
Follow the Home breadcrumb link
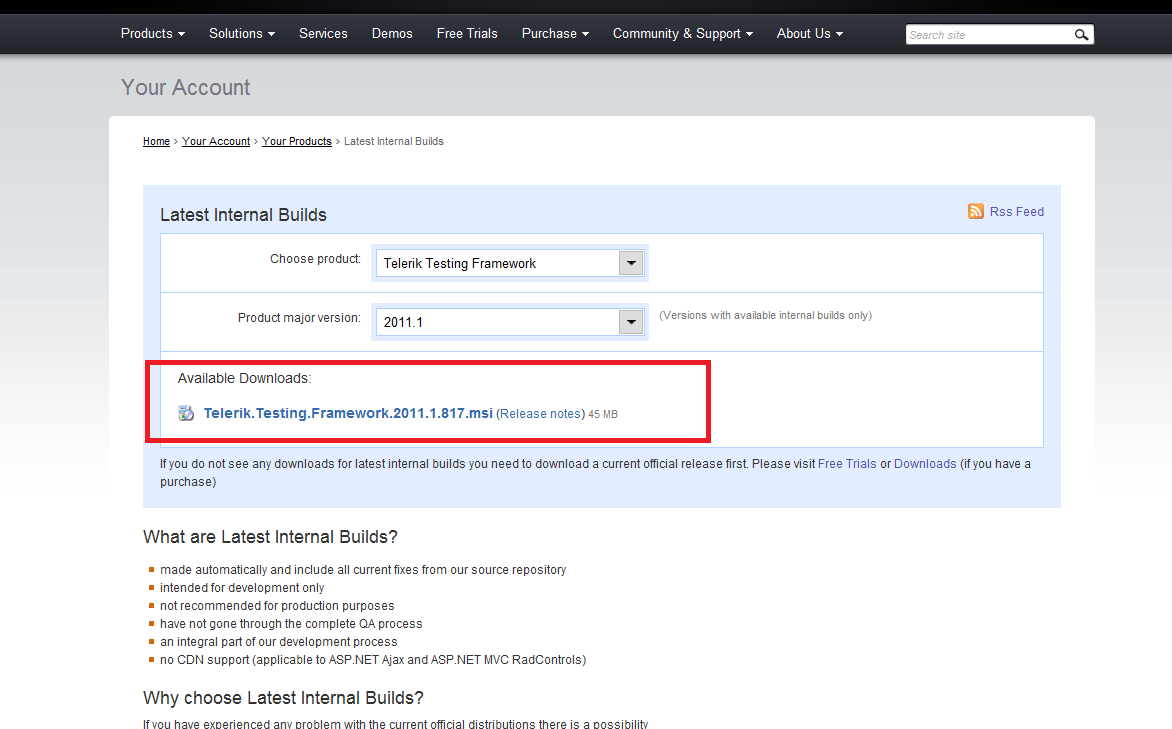[156, 141]
